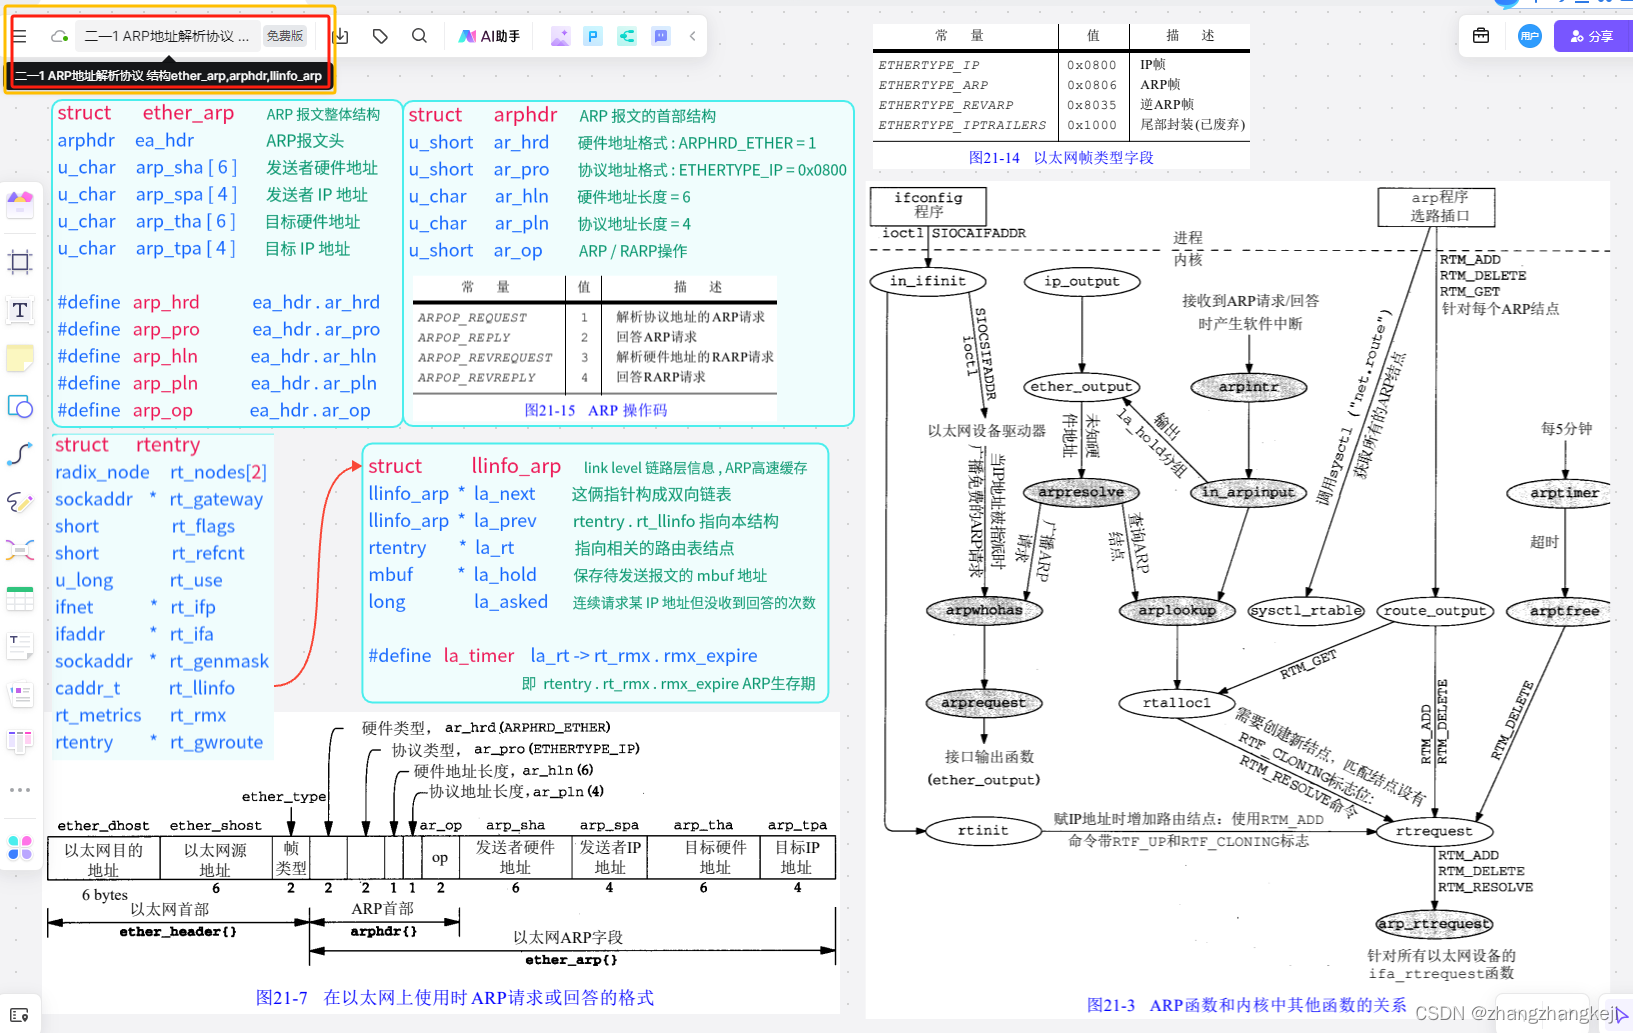Click the 'la_hold' field text

pyautogui.click(x=505, y=575)
